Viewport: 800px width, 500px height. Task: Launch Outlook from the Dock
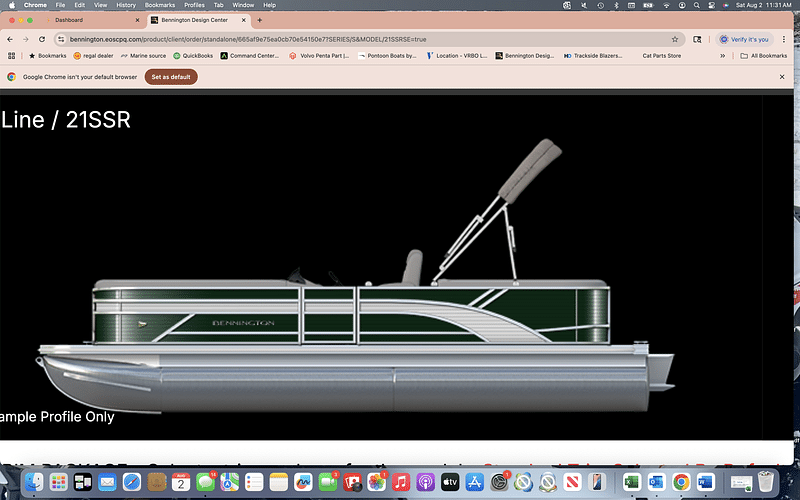tap(656, 482)
